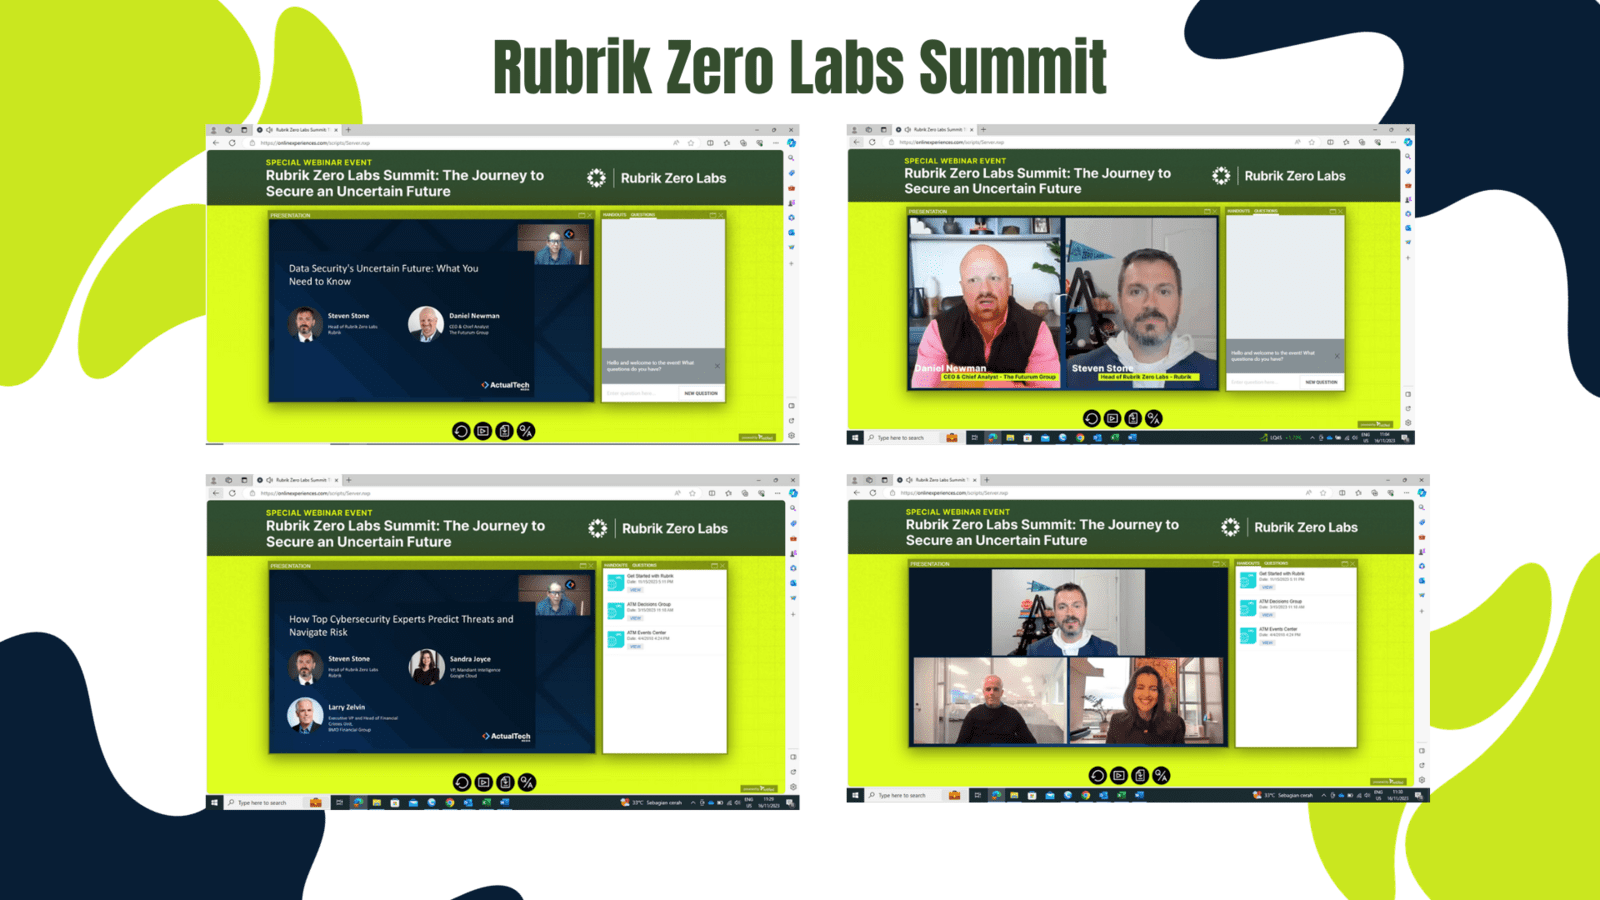Open Windows Start menu below Daniel Newman video
The height and width of the screenshot is (900, 1600).
pyautogui.click(x=855, y=438)
